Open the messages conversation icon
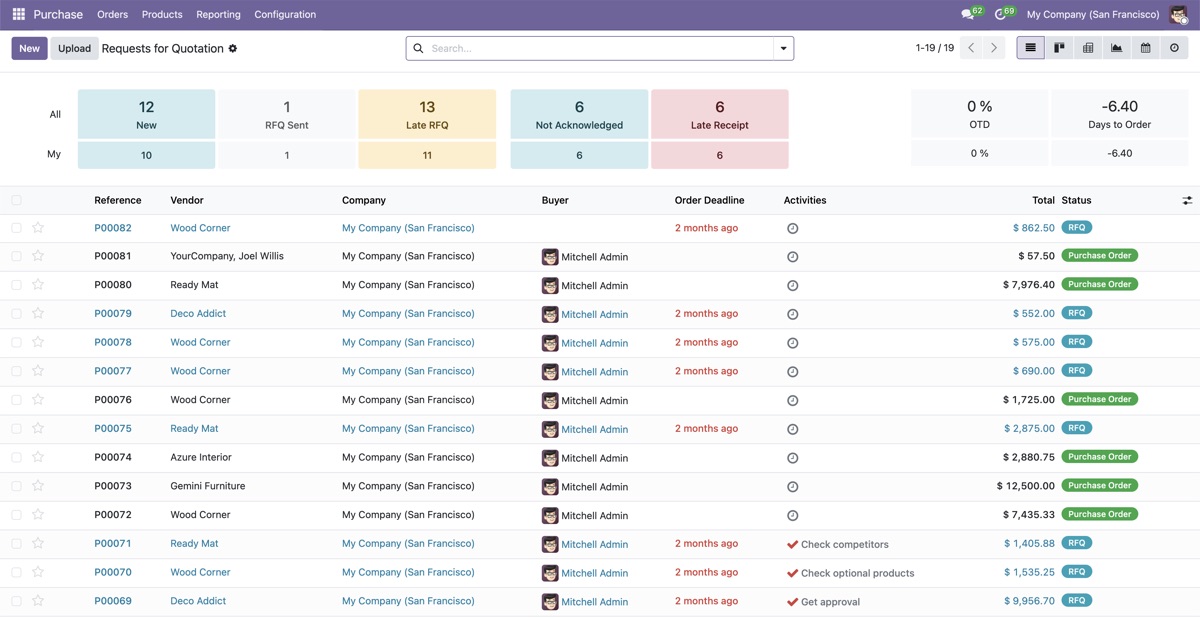Image resolution: width=1200 pixels, height=619 pixels. pos(968,14)
